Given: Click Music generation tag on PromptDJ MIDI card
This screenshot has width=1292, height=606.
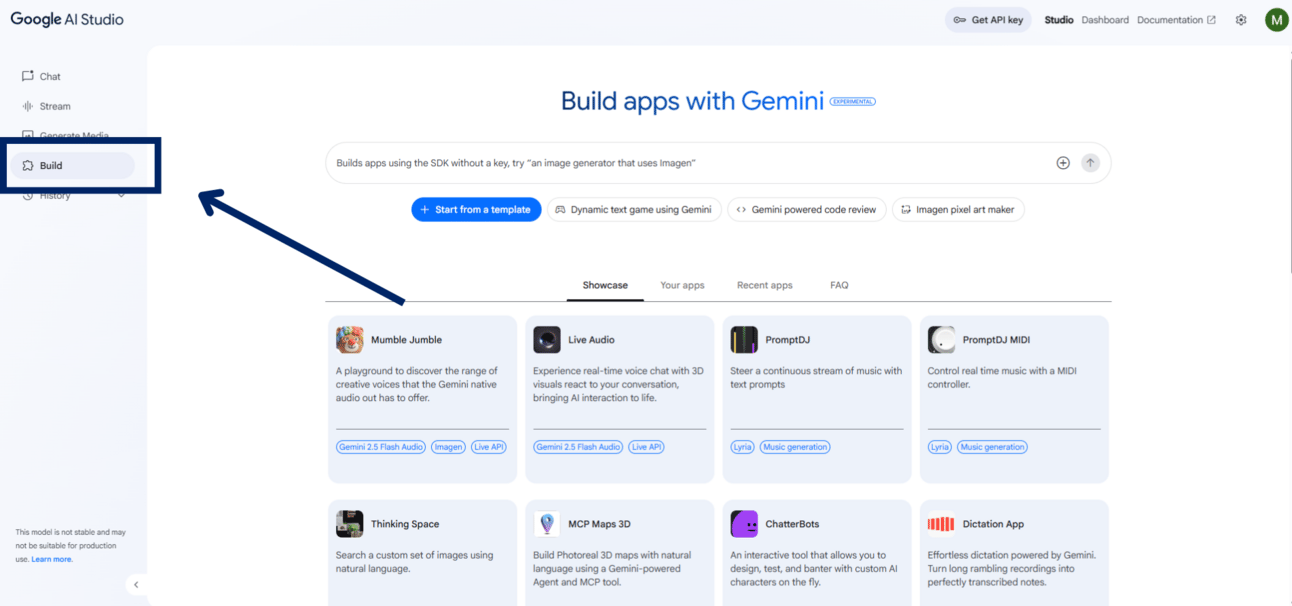Looking at the screenshot, I should click(992, 447).
